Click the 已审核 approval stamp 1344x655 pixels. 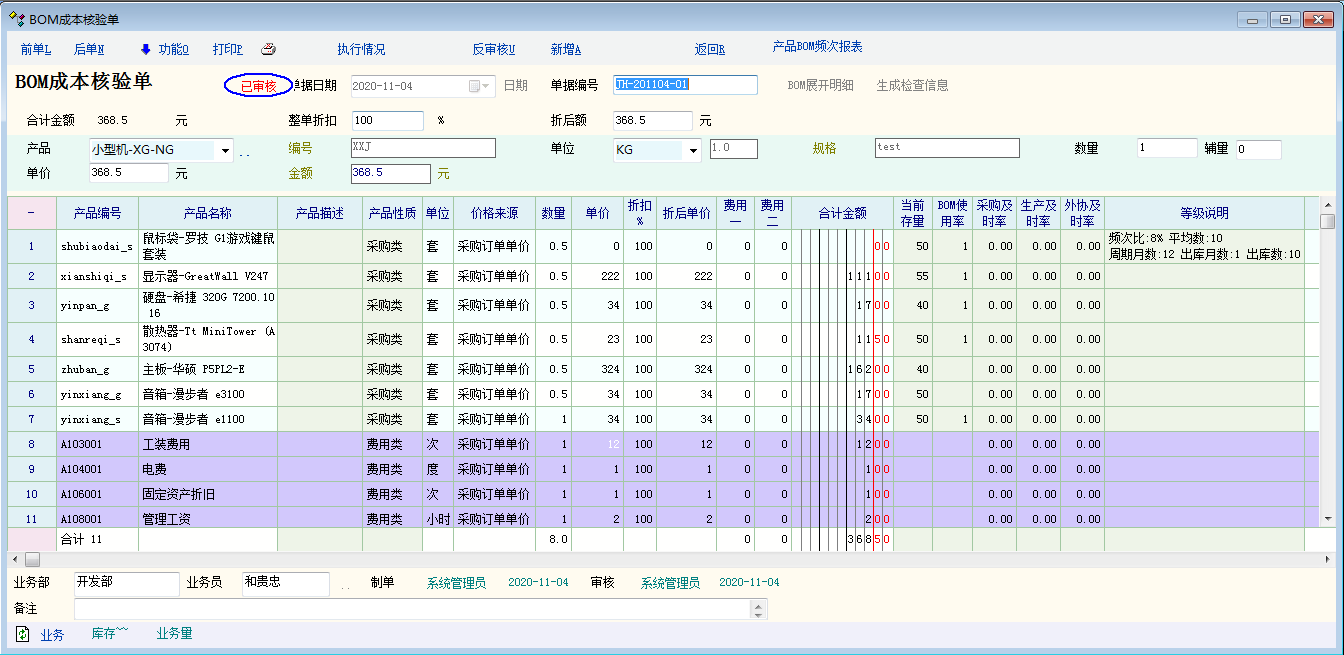(258, 86)
